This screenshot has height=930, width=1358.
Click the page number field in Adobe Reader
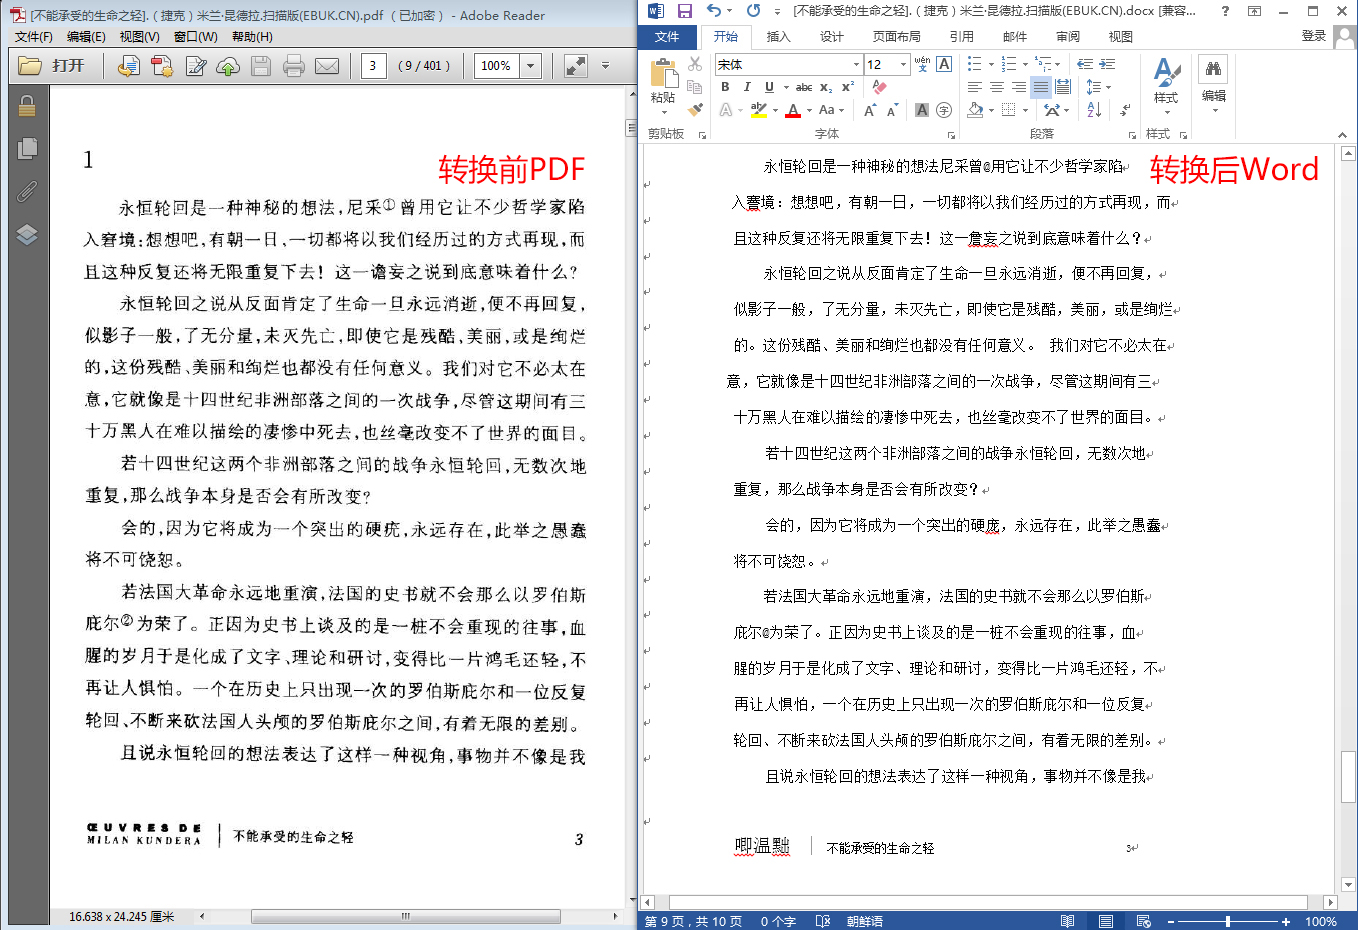coord(373,66)
